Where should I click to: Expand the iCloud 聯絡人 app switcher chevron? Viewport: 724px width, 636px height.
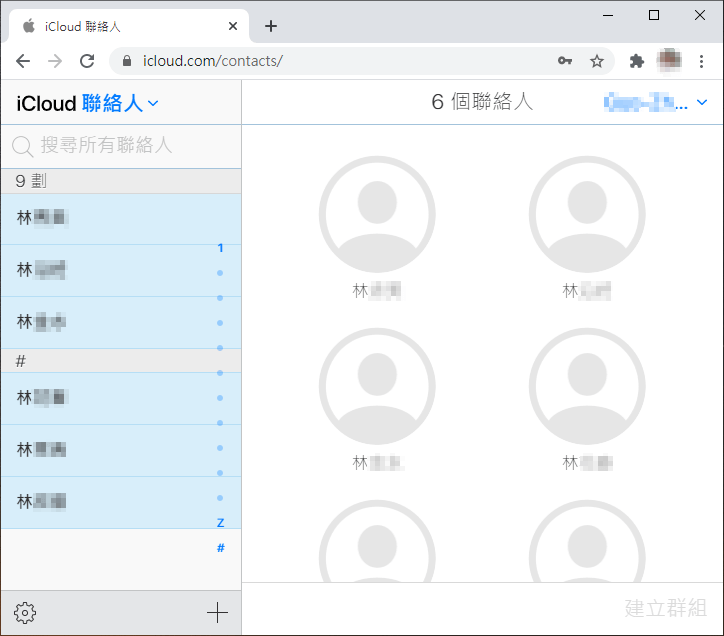tap(153, 103)
